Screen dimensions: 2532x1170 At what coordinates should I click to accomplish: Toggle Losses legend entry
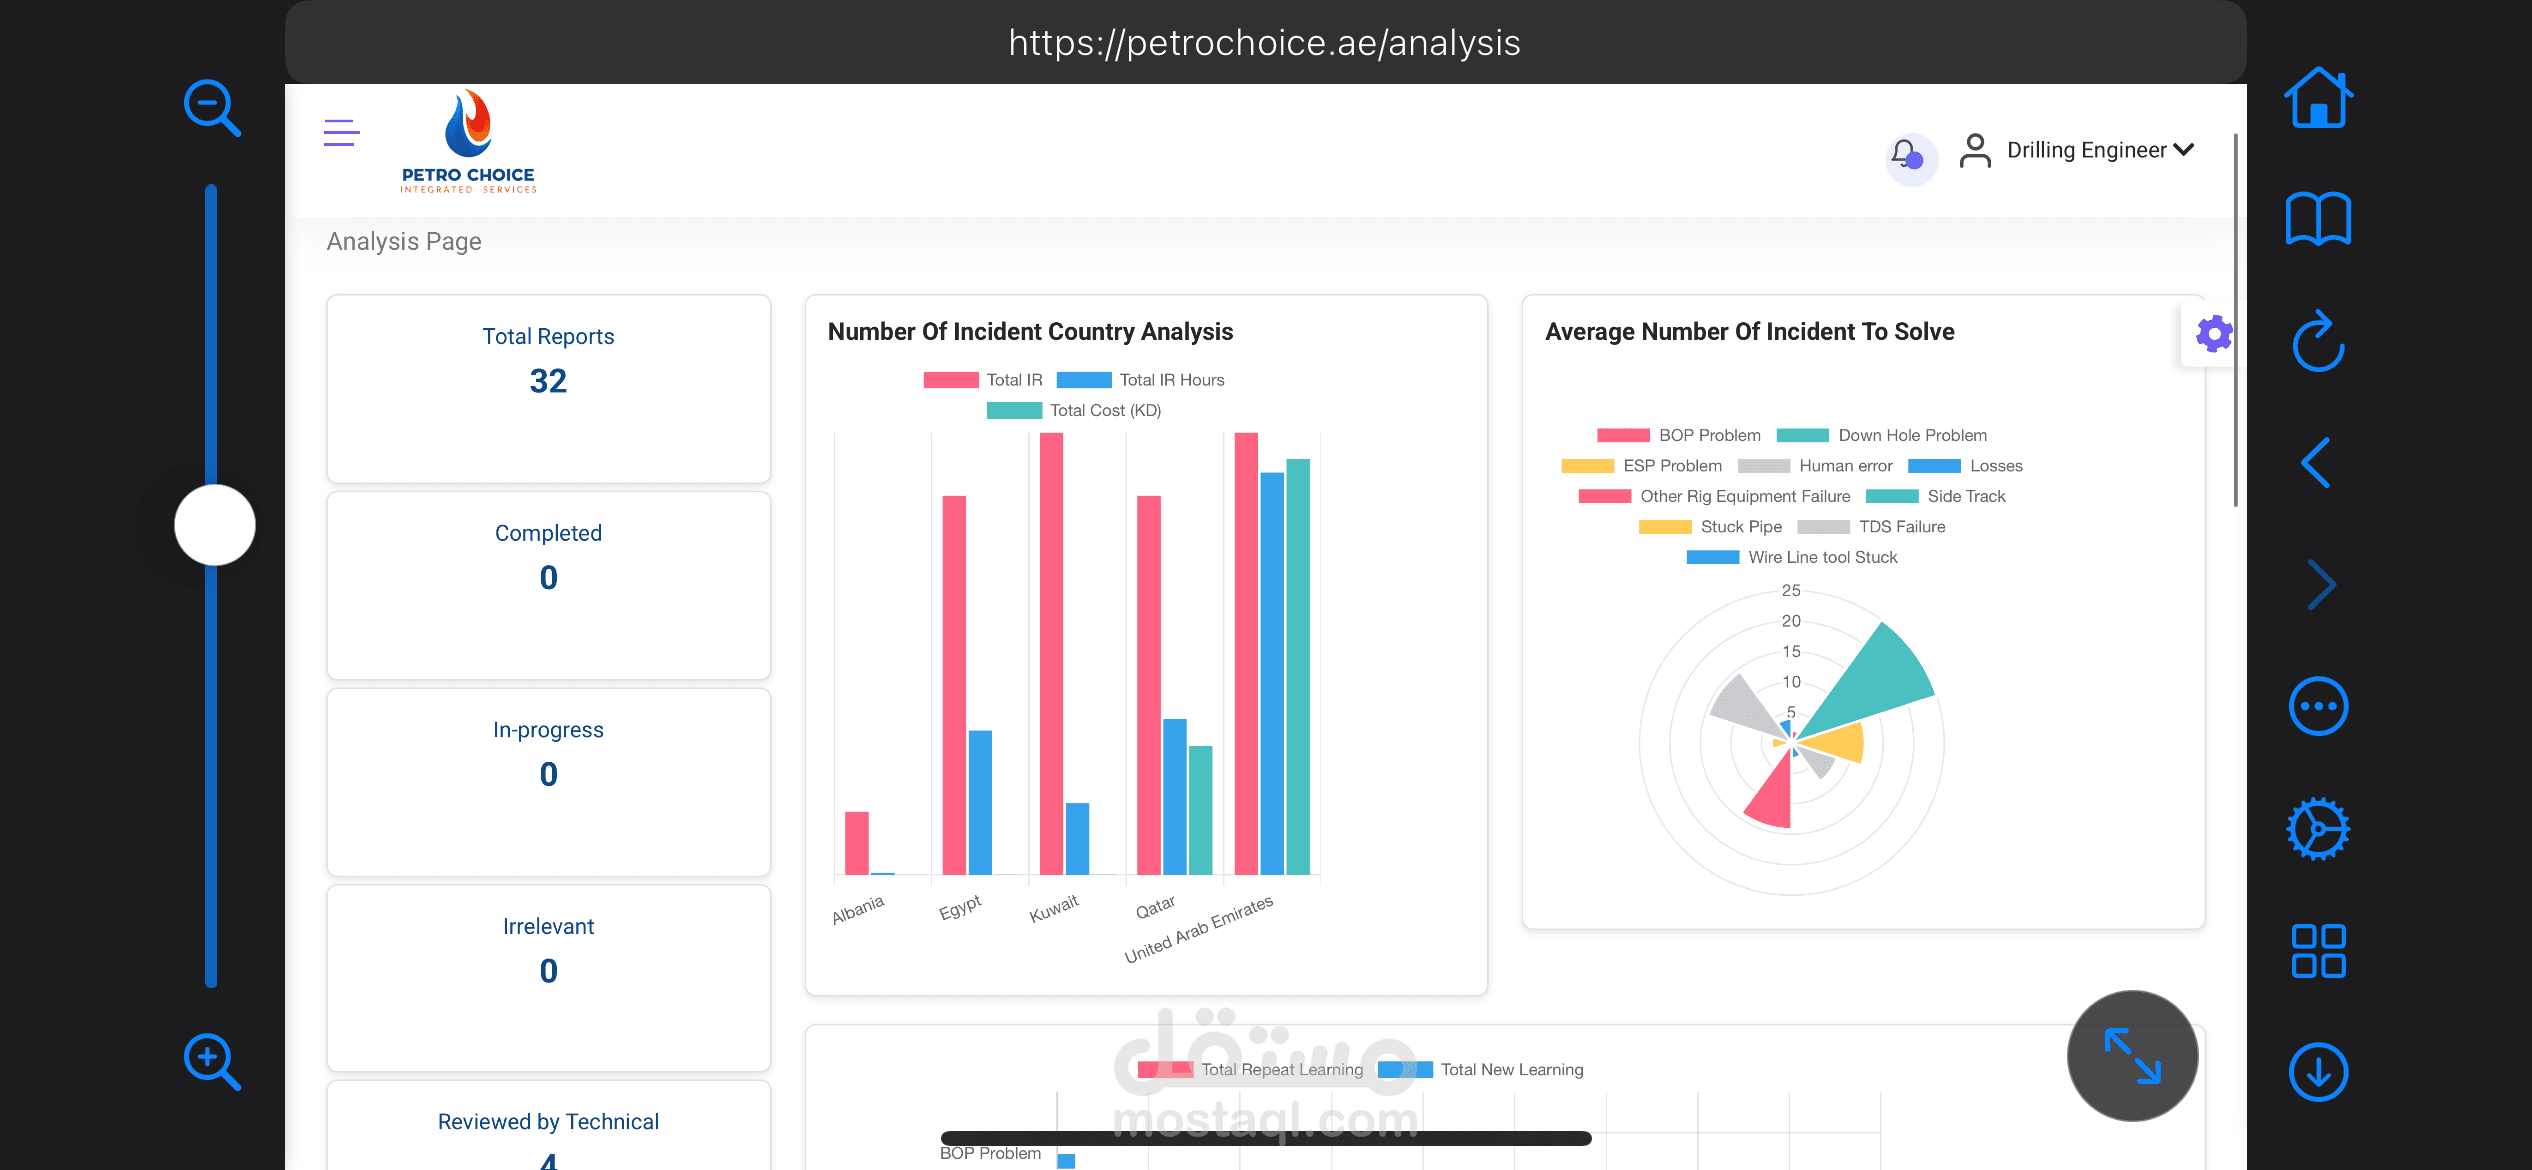[1965, 466]
